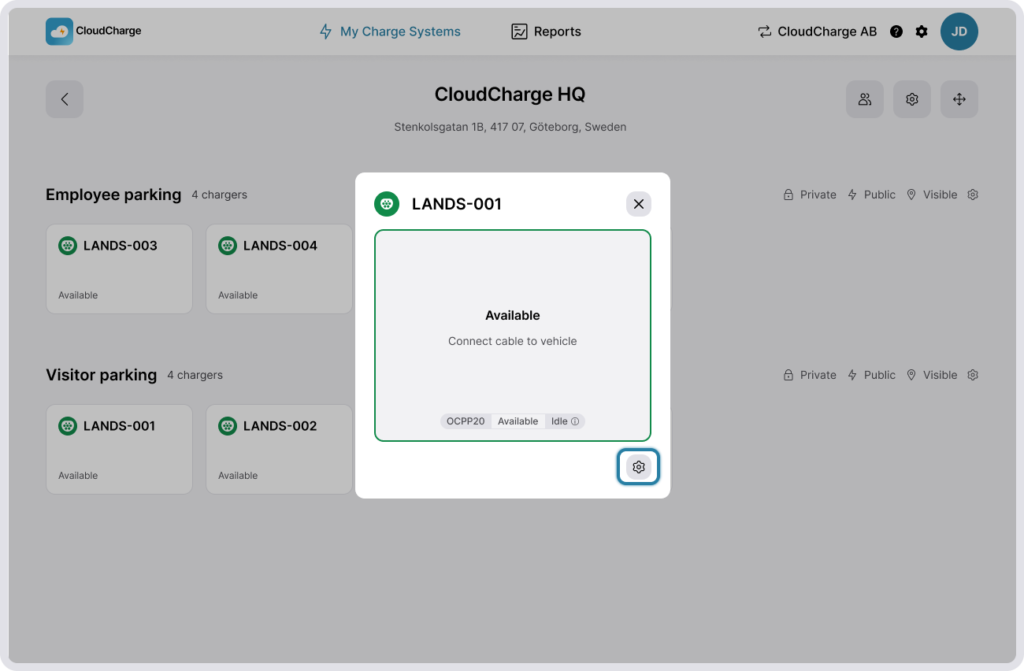Screen dimensions: 1024x671
Task: Click the Idle info icon
Action: 575,421
